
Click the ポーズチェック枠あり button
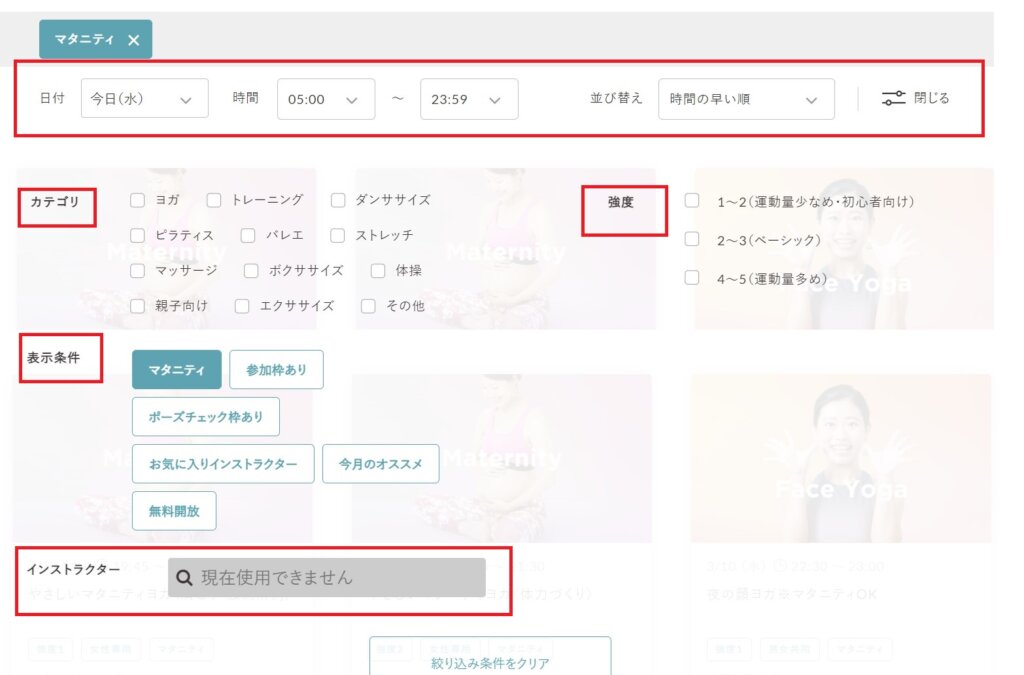pyautogui.click(x=205, y=417)
